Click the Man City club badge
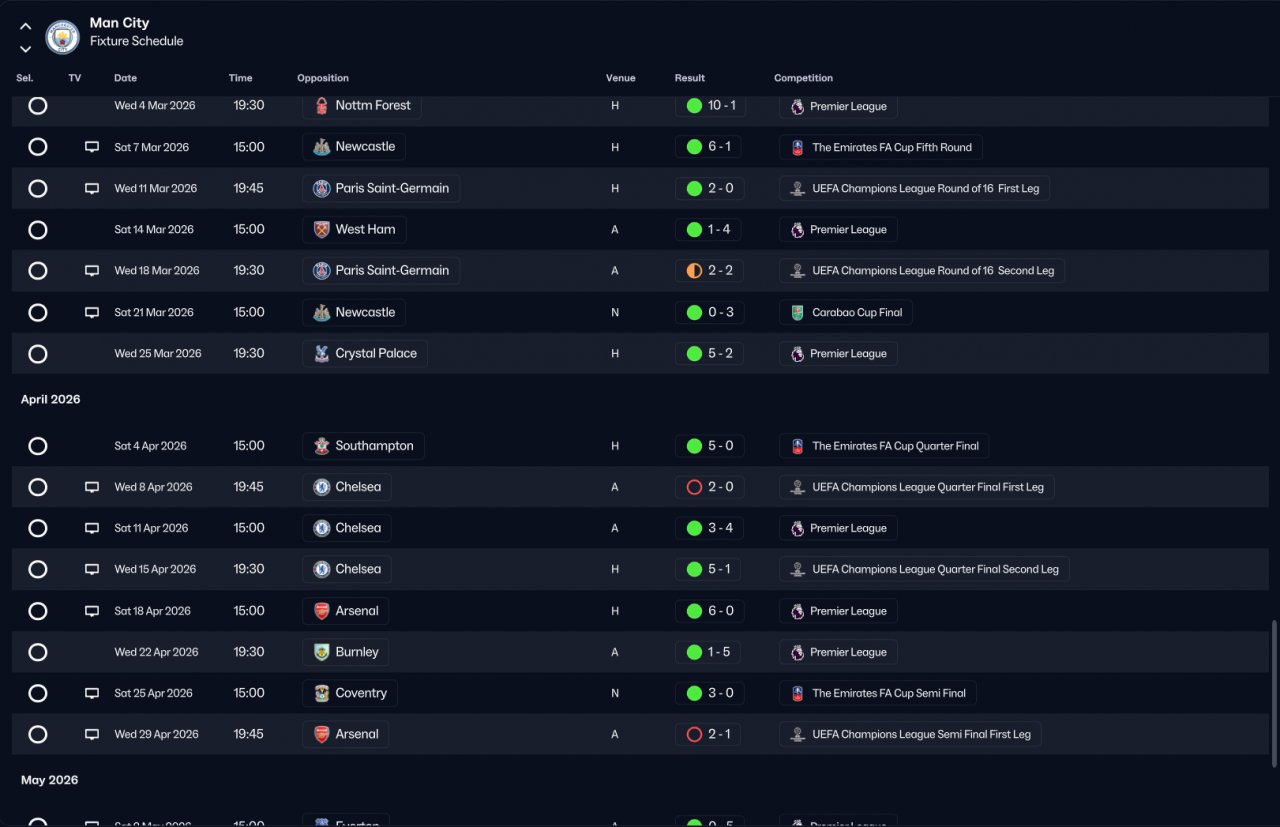1280x827 pixels. (x=62, y=37)
